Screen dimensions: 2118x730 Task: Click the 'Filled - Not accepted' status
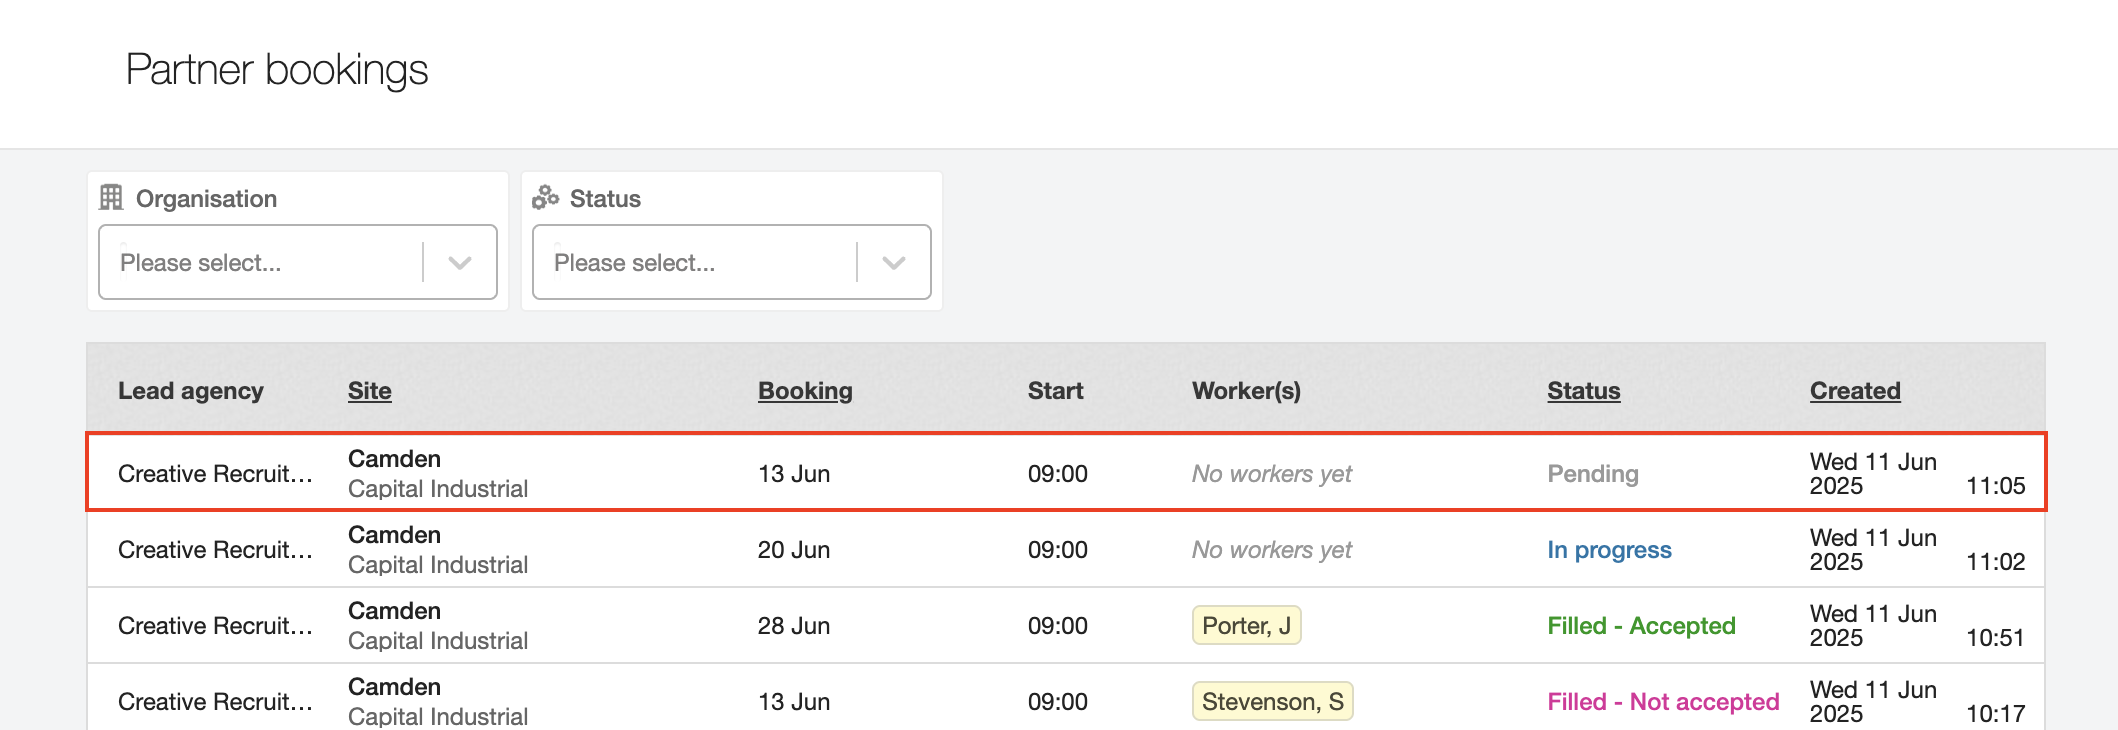1663,702
